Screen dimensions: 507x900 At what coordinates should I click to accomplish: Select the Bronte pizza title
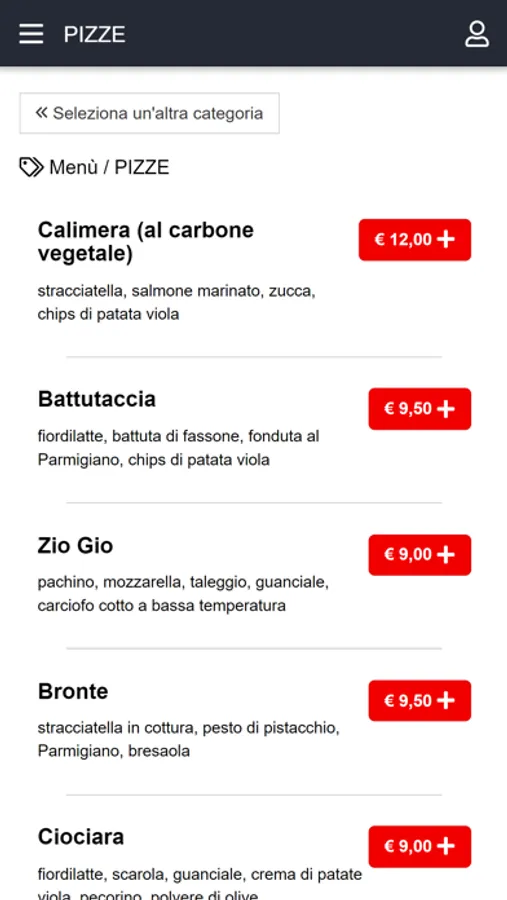pyautogui.click(x=73, y=691)
